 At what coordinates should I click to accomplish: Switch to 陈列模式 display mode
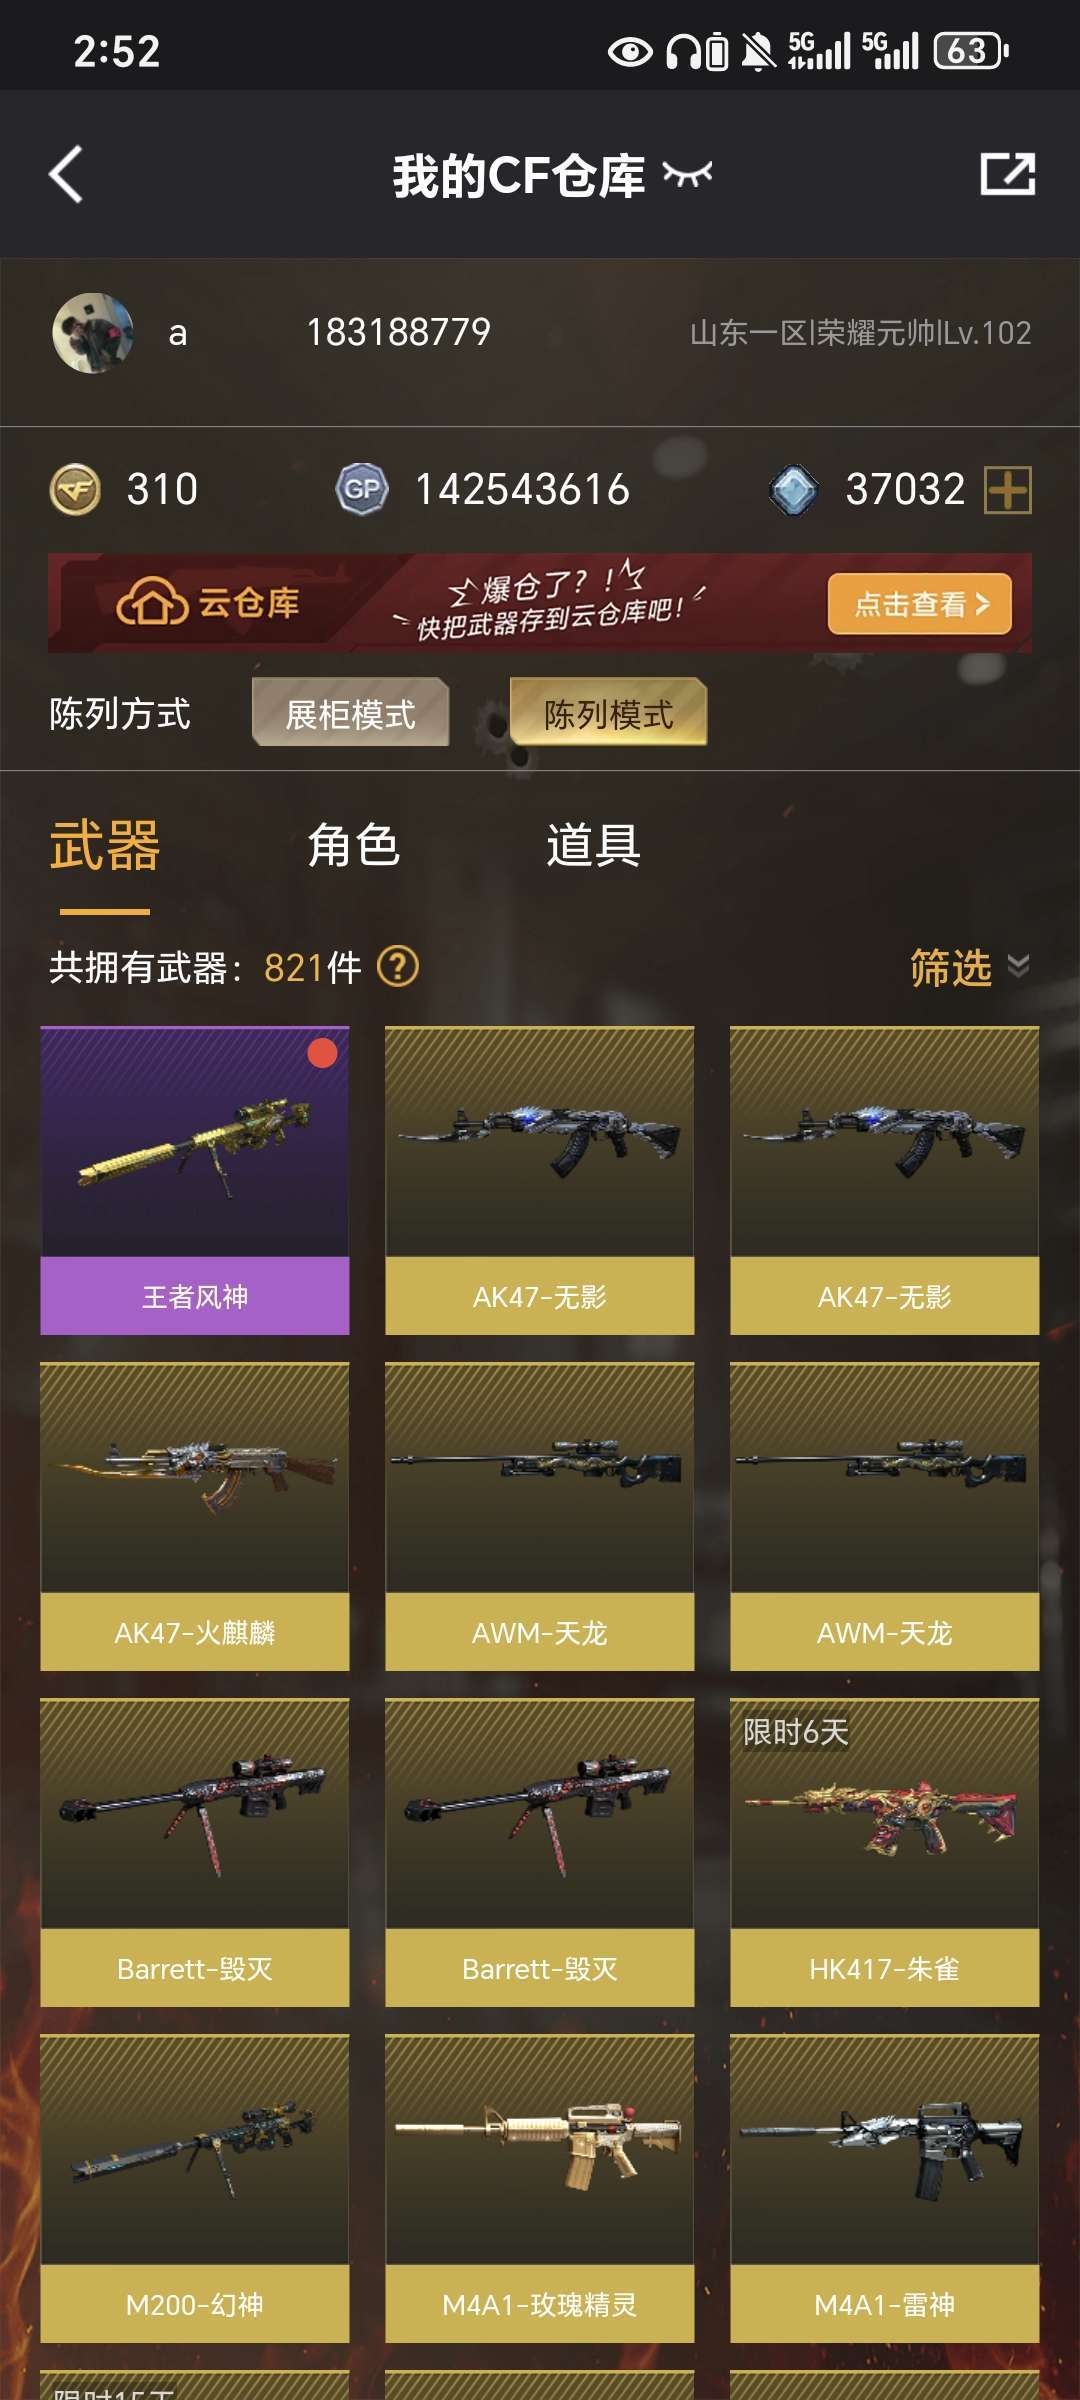pyautogui.click(x=608, y=713)
